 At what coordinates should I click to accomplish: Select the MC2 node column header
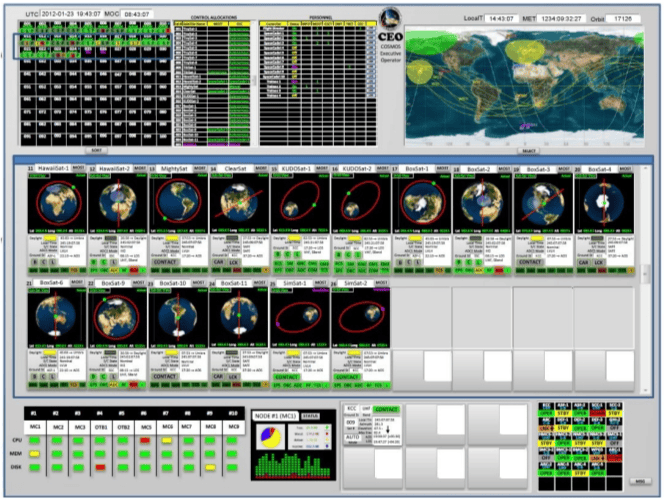coord(57,426)
